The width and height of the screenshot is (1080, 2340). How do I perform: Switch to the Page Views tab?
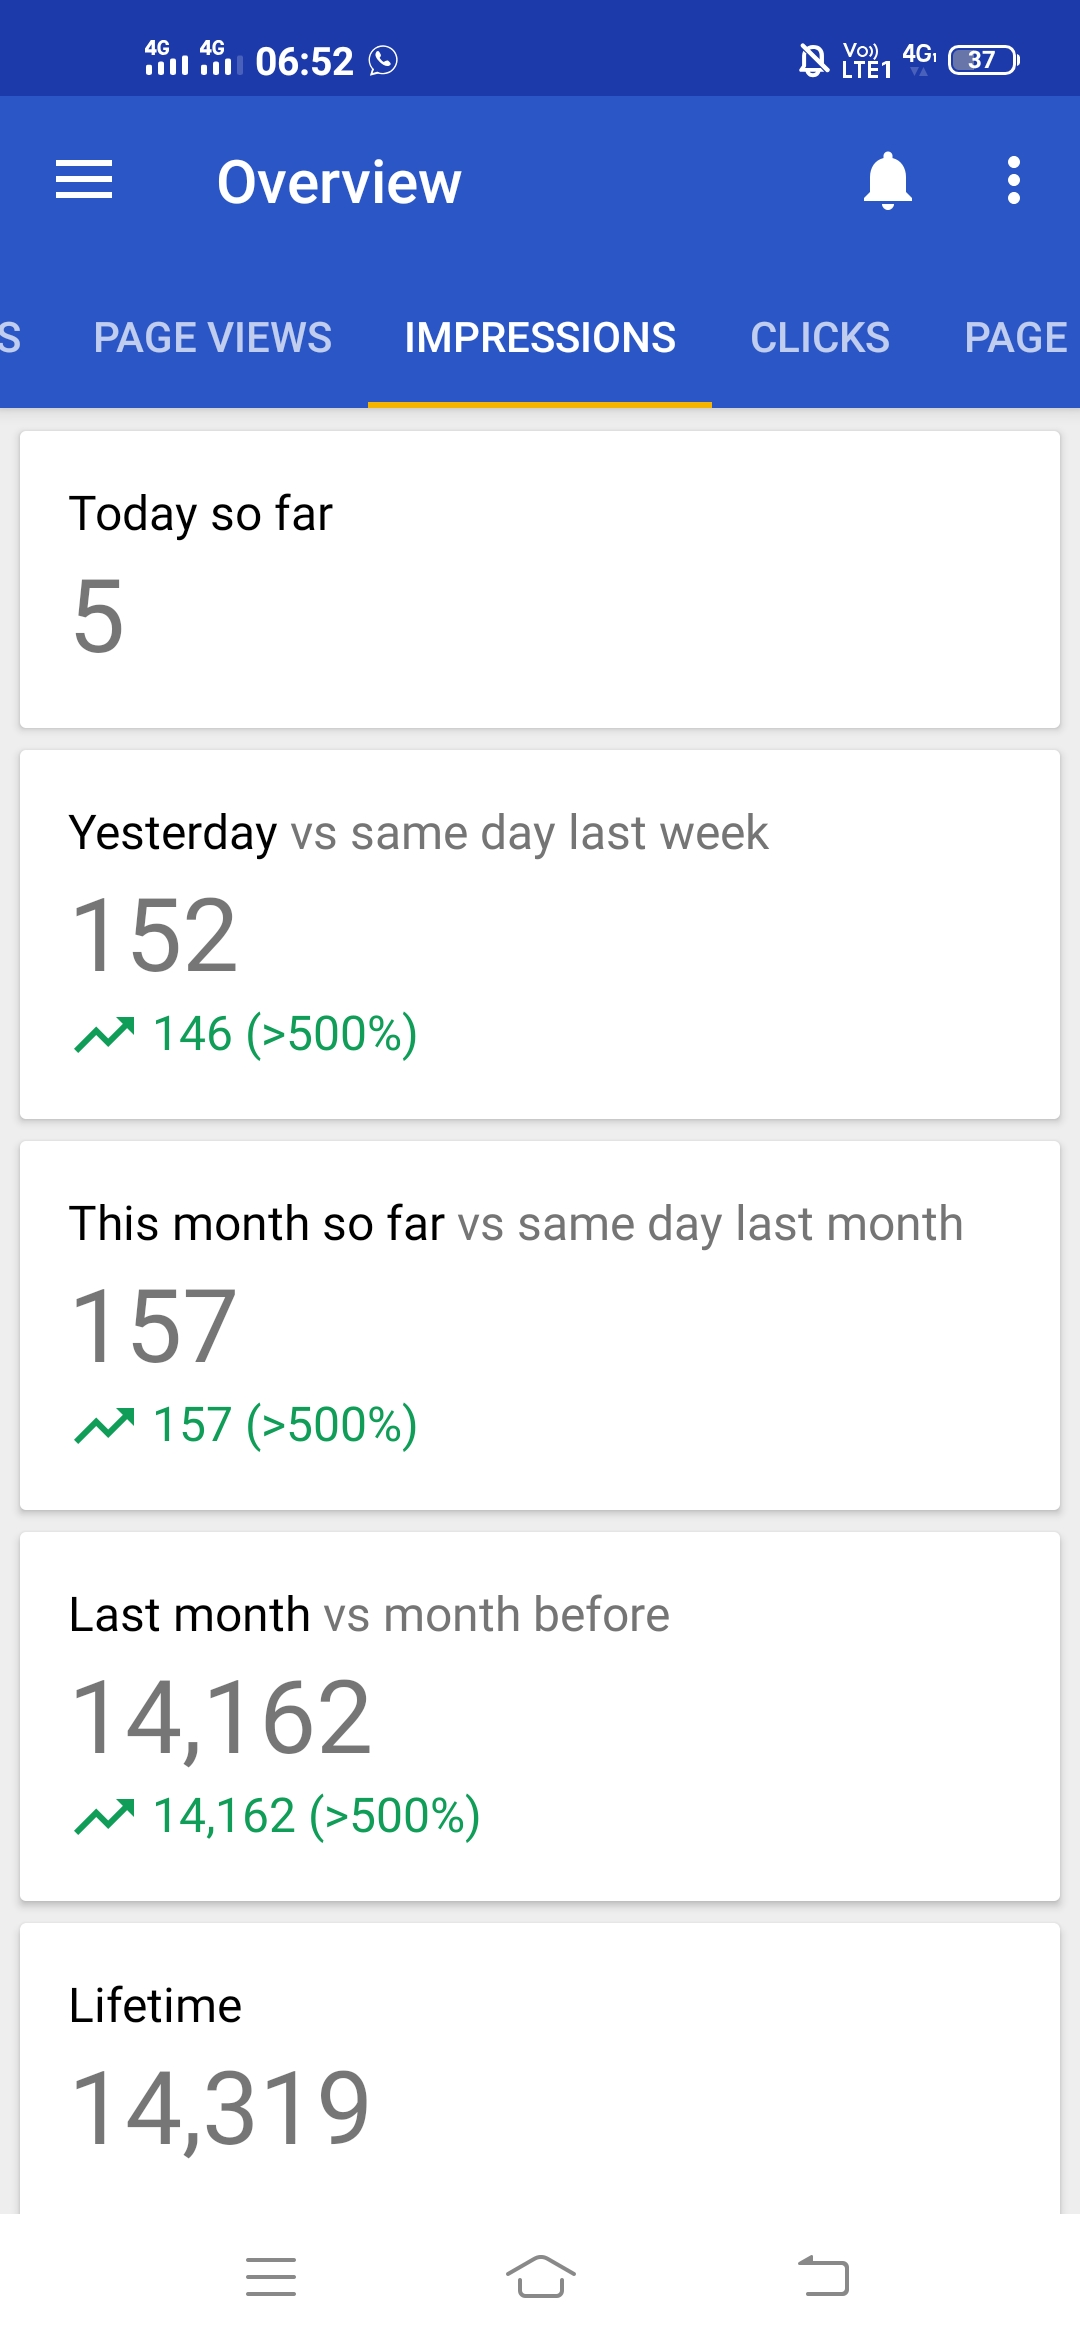(212, 338)
